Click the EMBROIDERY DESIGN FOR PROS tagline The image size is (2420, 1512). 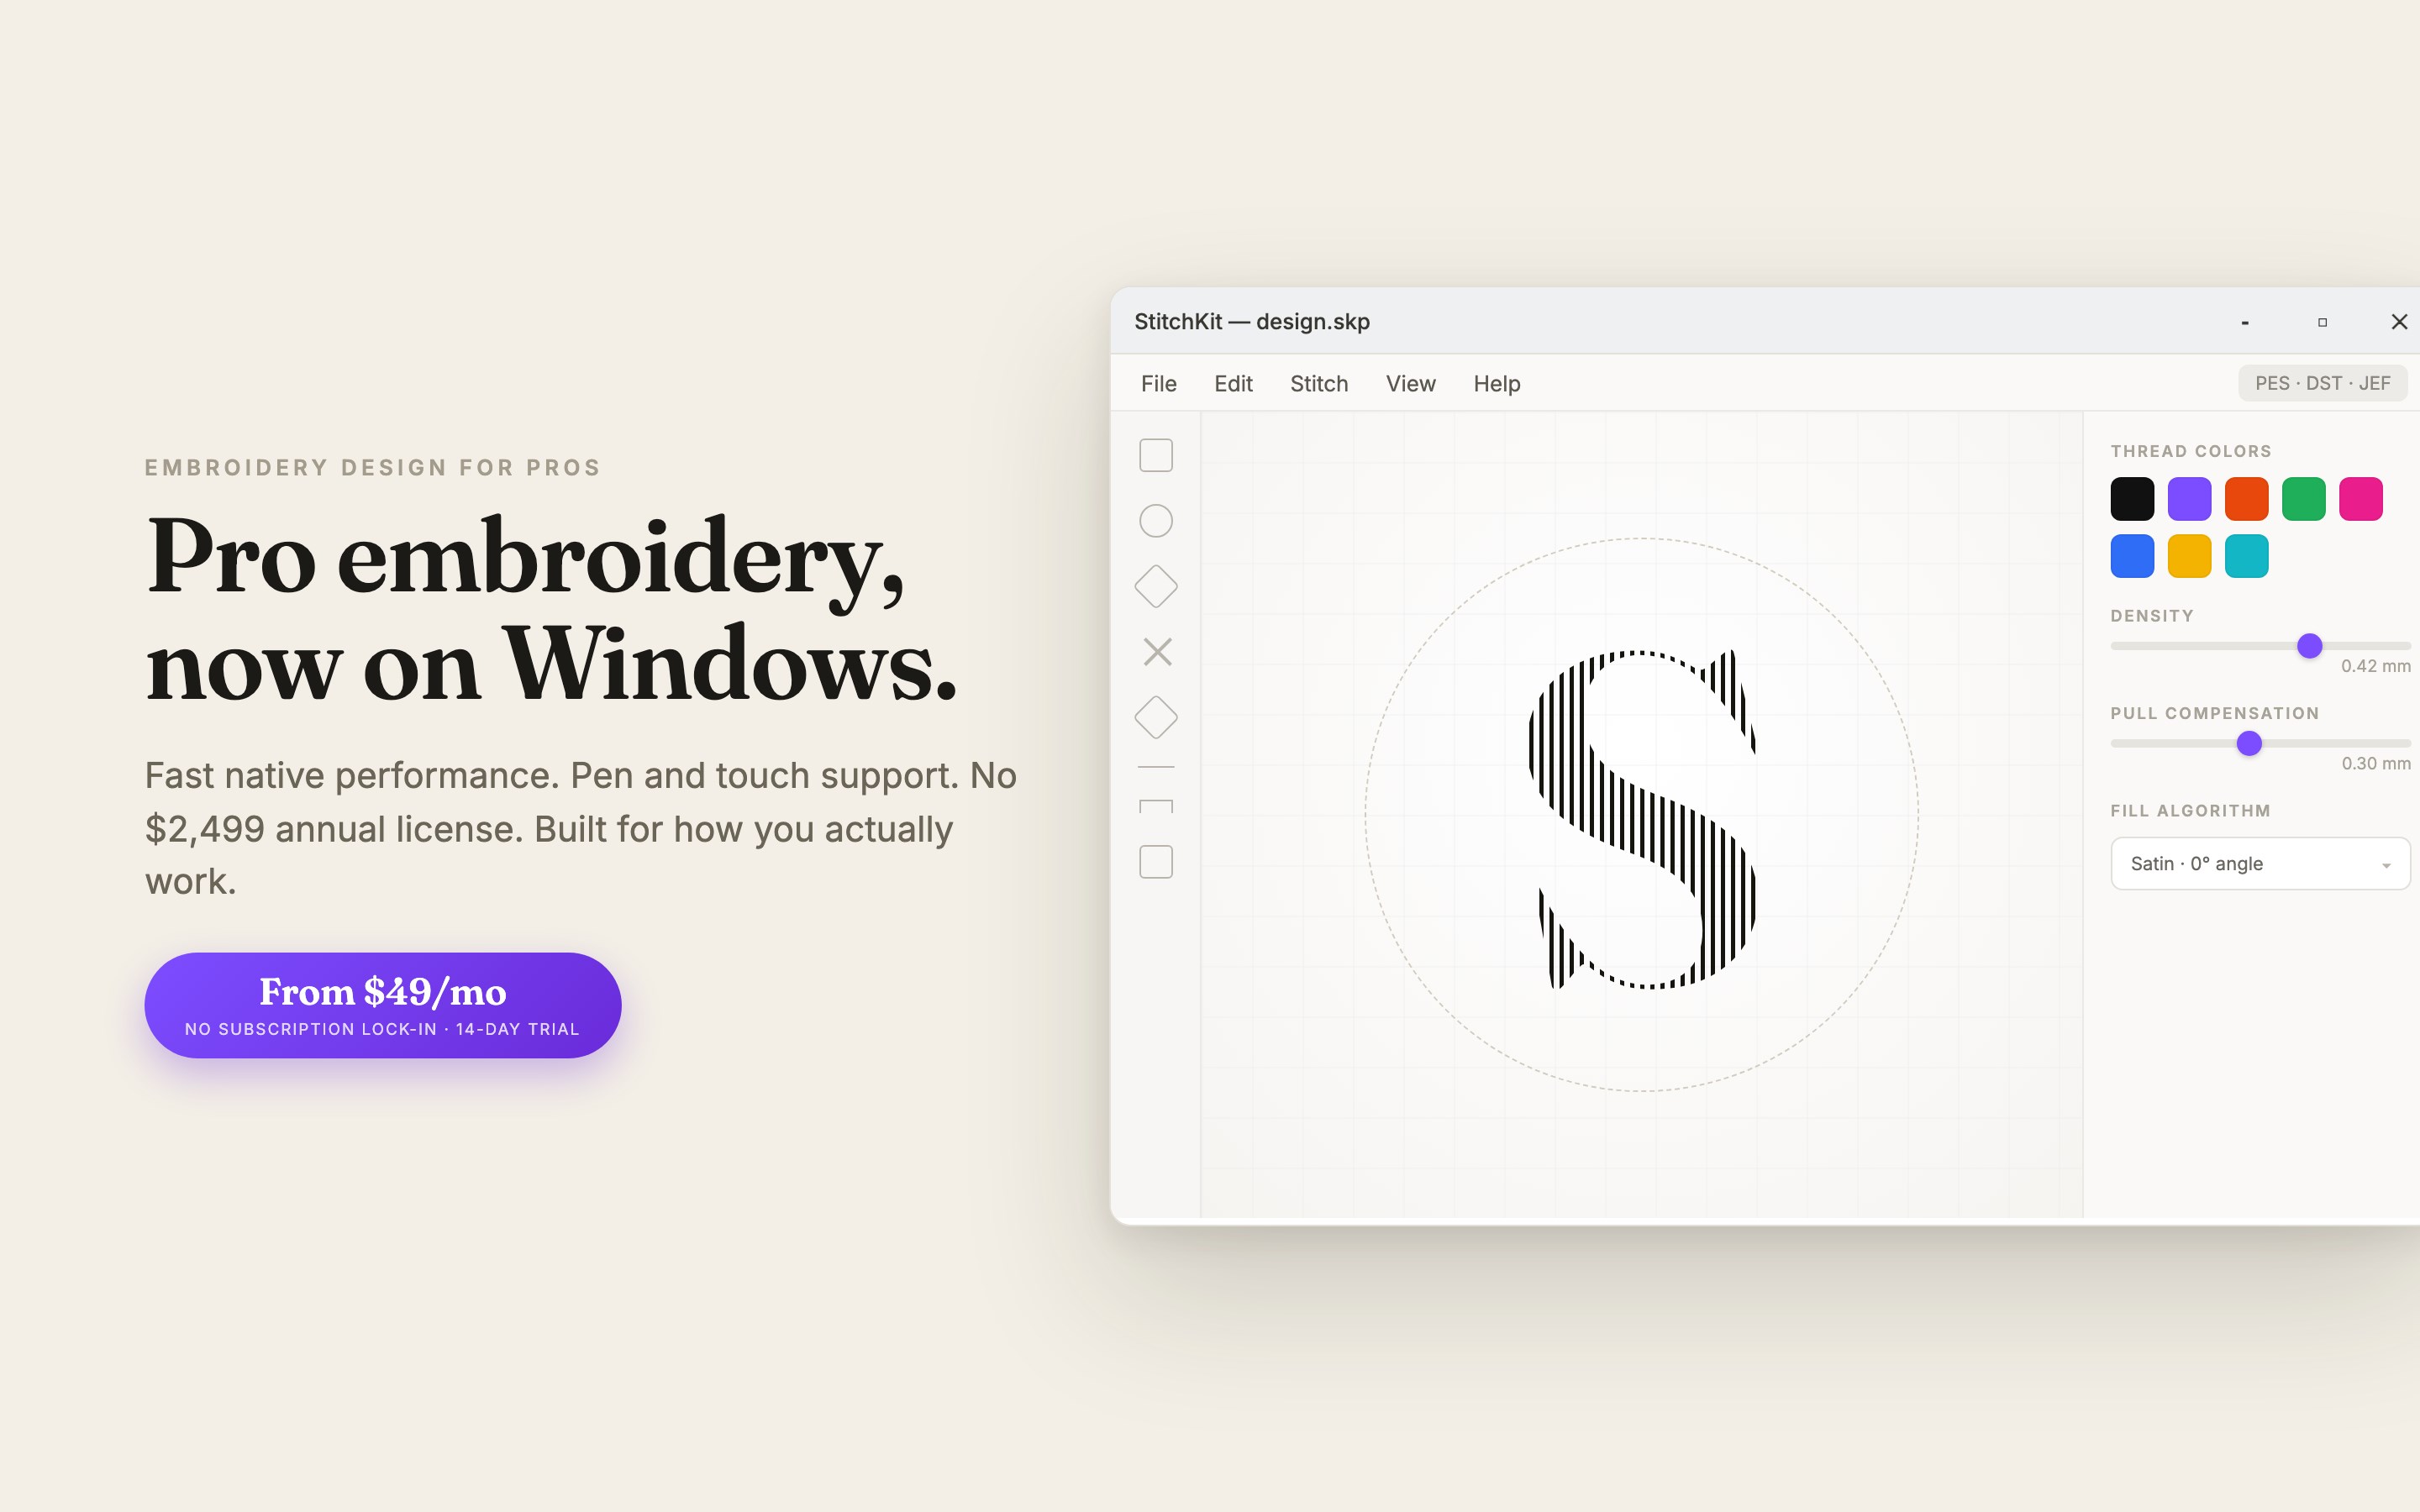[x=372, y=468]
